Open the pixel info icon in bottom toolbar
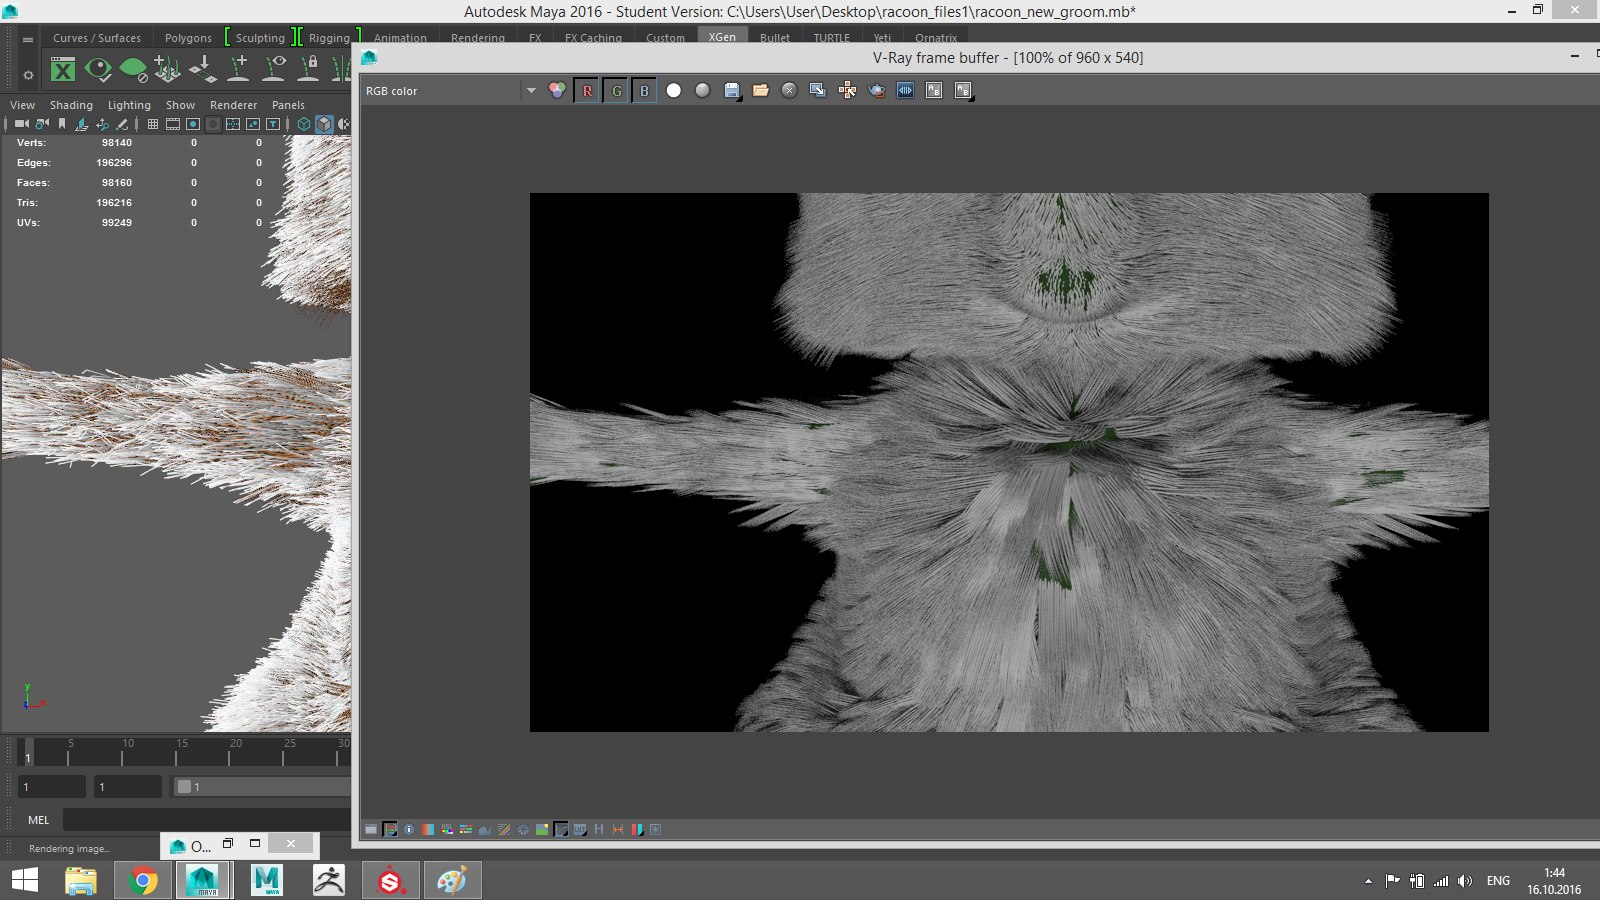The image size is (1600, 900). pyautogui.click(x=409, y=830)
